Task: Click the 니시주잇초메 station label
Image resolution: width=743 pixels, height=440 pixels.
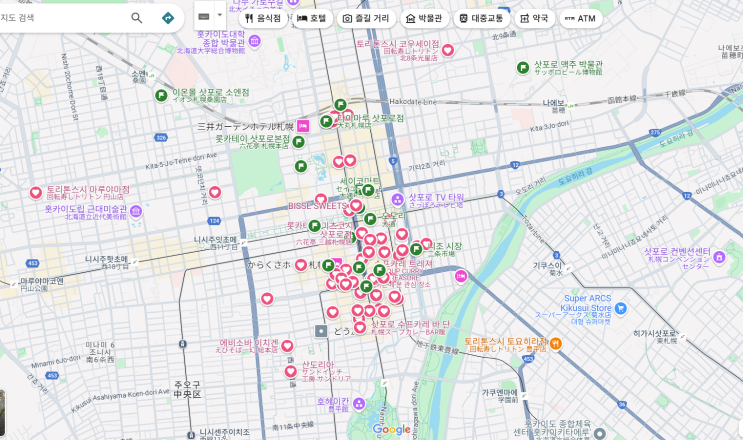Action: tap(216, 240)
